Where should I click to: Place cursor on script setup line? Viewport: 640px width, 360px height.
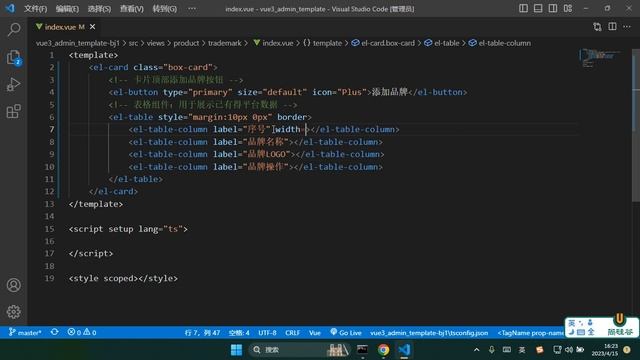coord(128,229)
